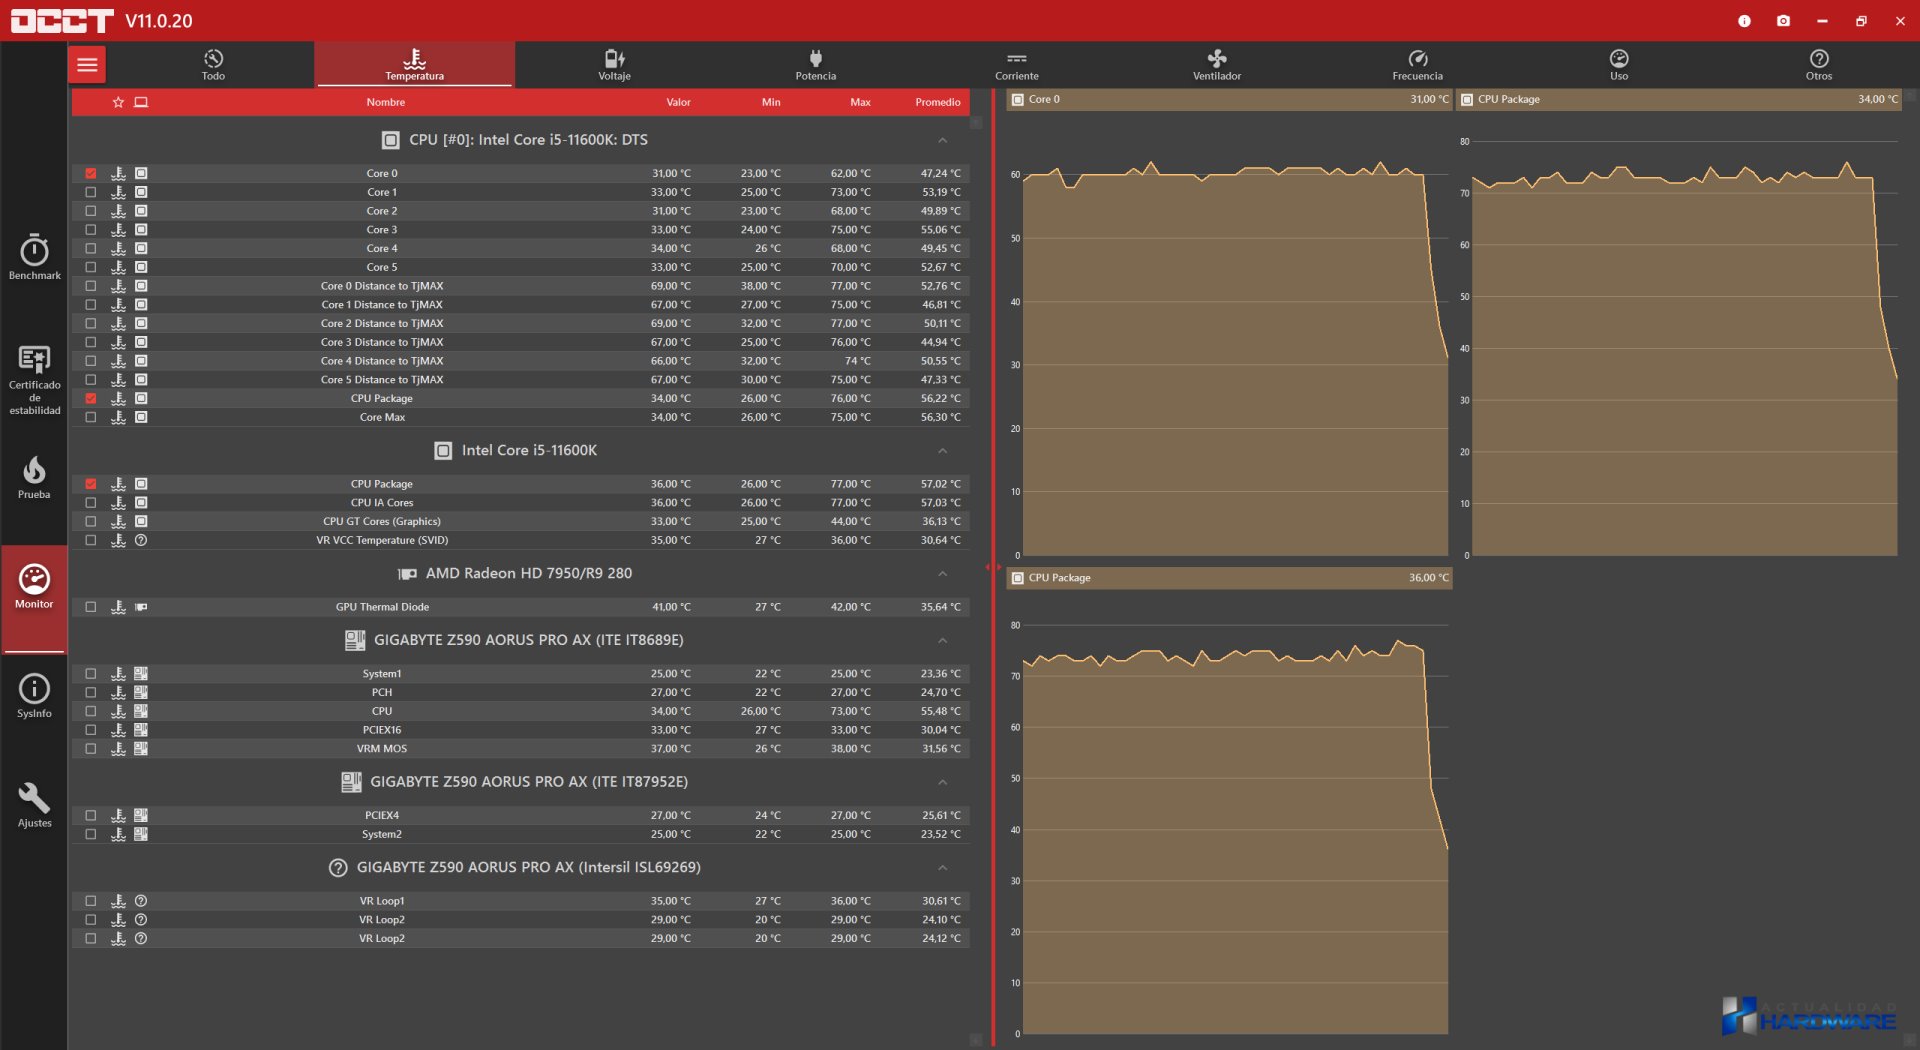Switch to the Ventilador tab
The image size is (1920, 1050).
coord(1216,65)
